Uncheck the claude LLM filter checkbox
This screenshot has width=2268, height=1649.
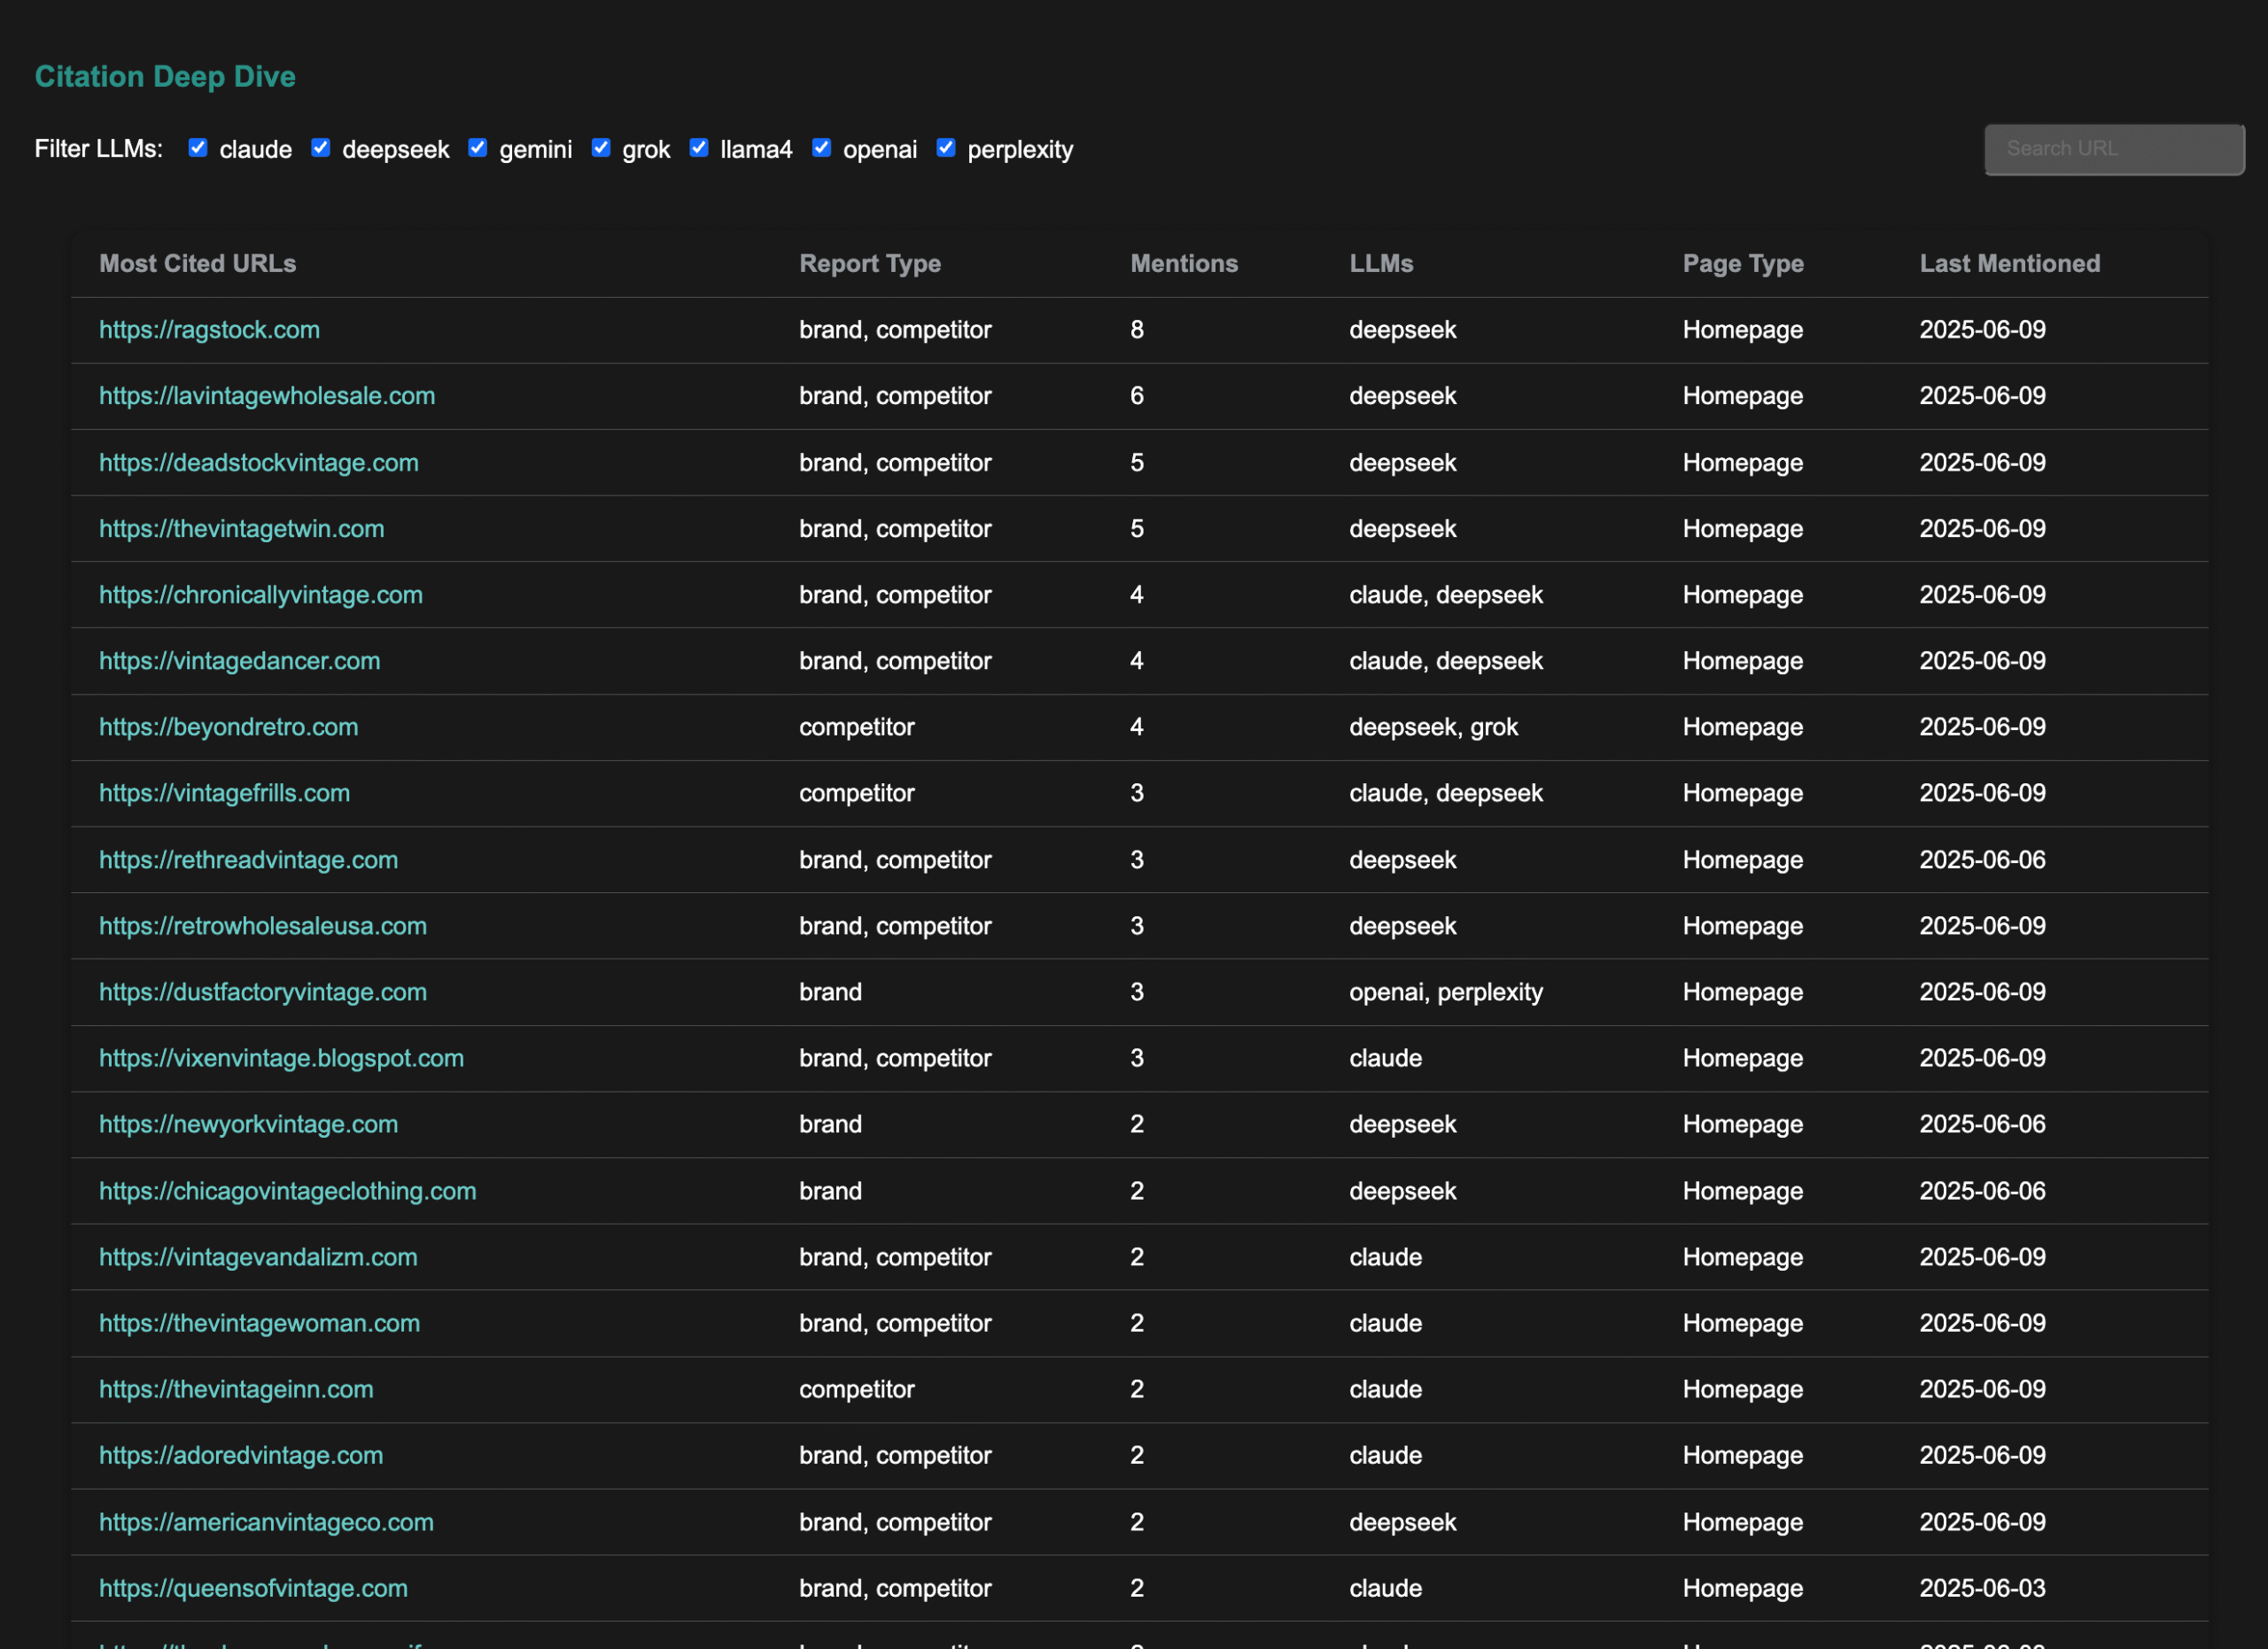pyautogui.click(x=198, y=148)
